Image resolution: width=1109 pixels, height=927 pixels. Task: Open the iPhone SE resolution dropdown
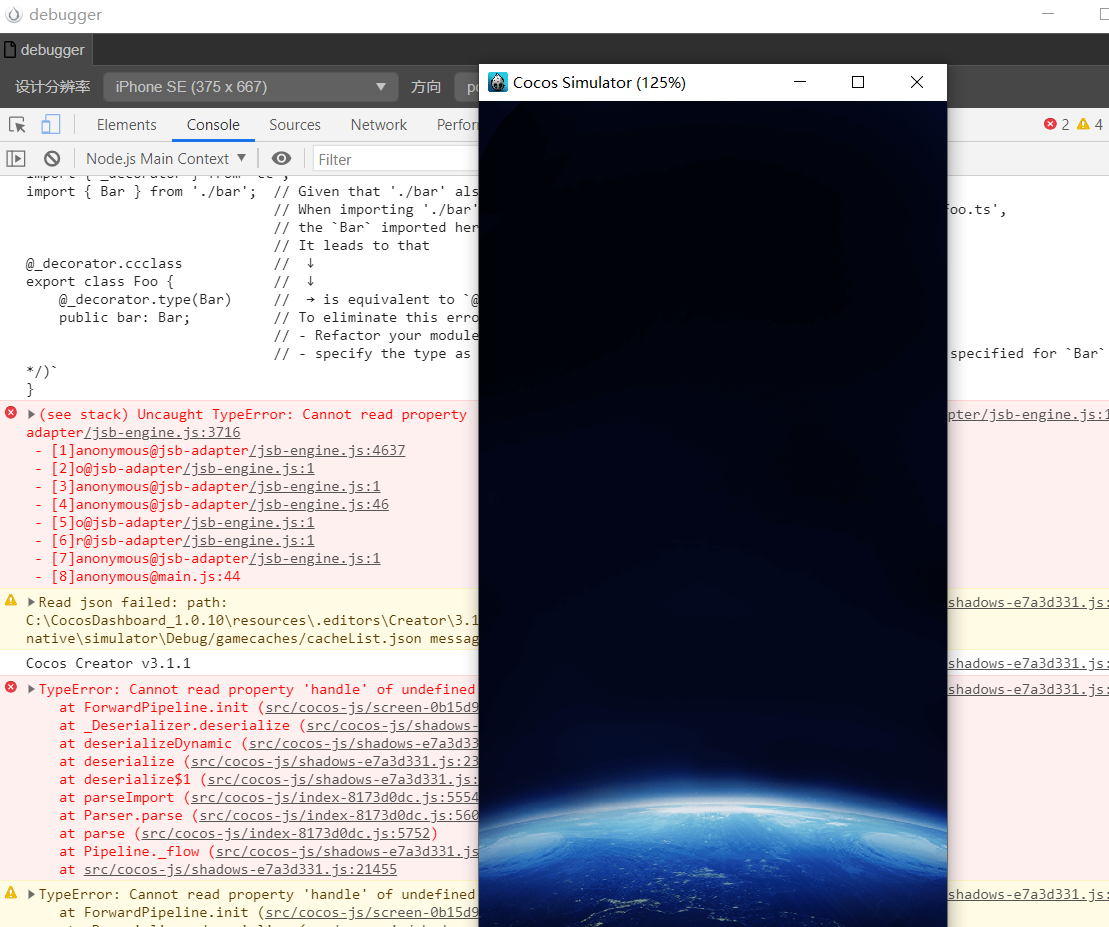(x=251, y=87)
